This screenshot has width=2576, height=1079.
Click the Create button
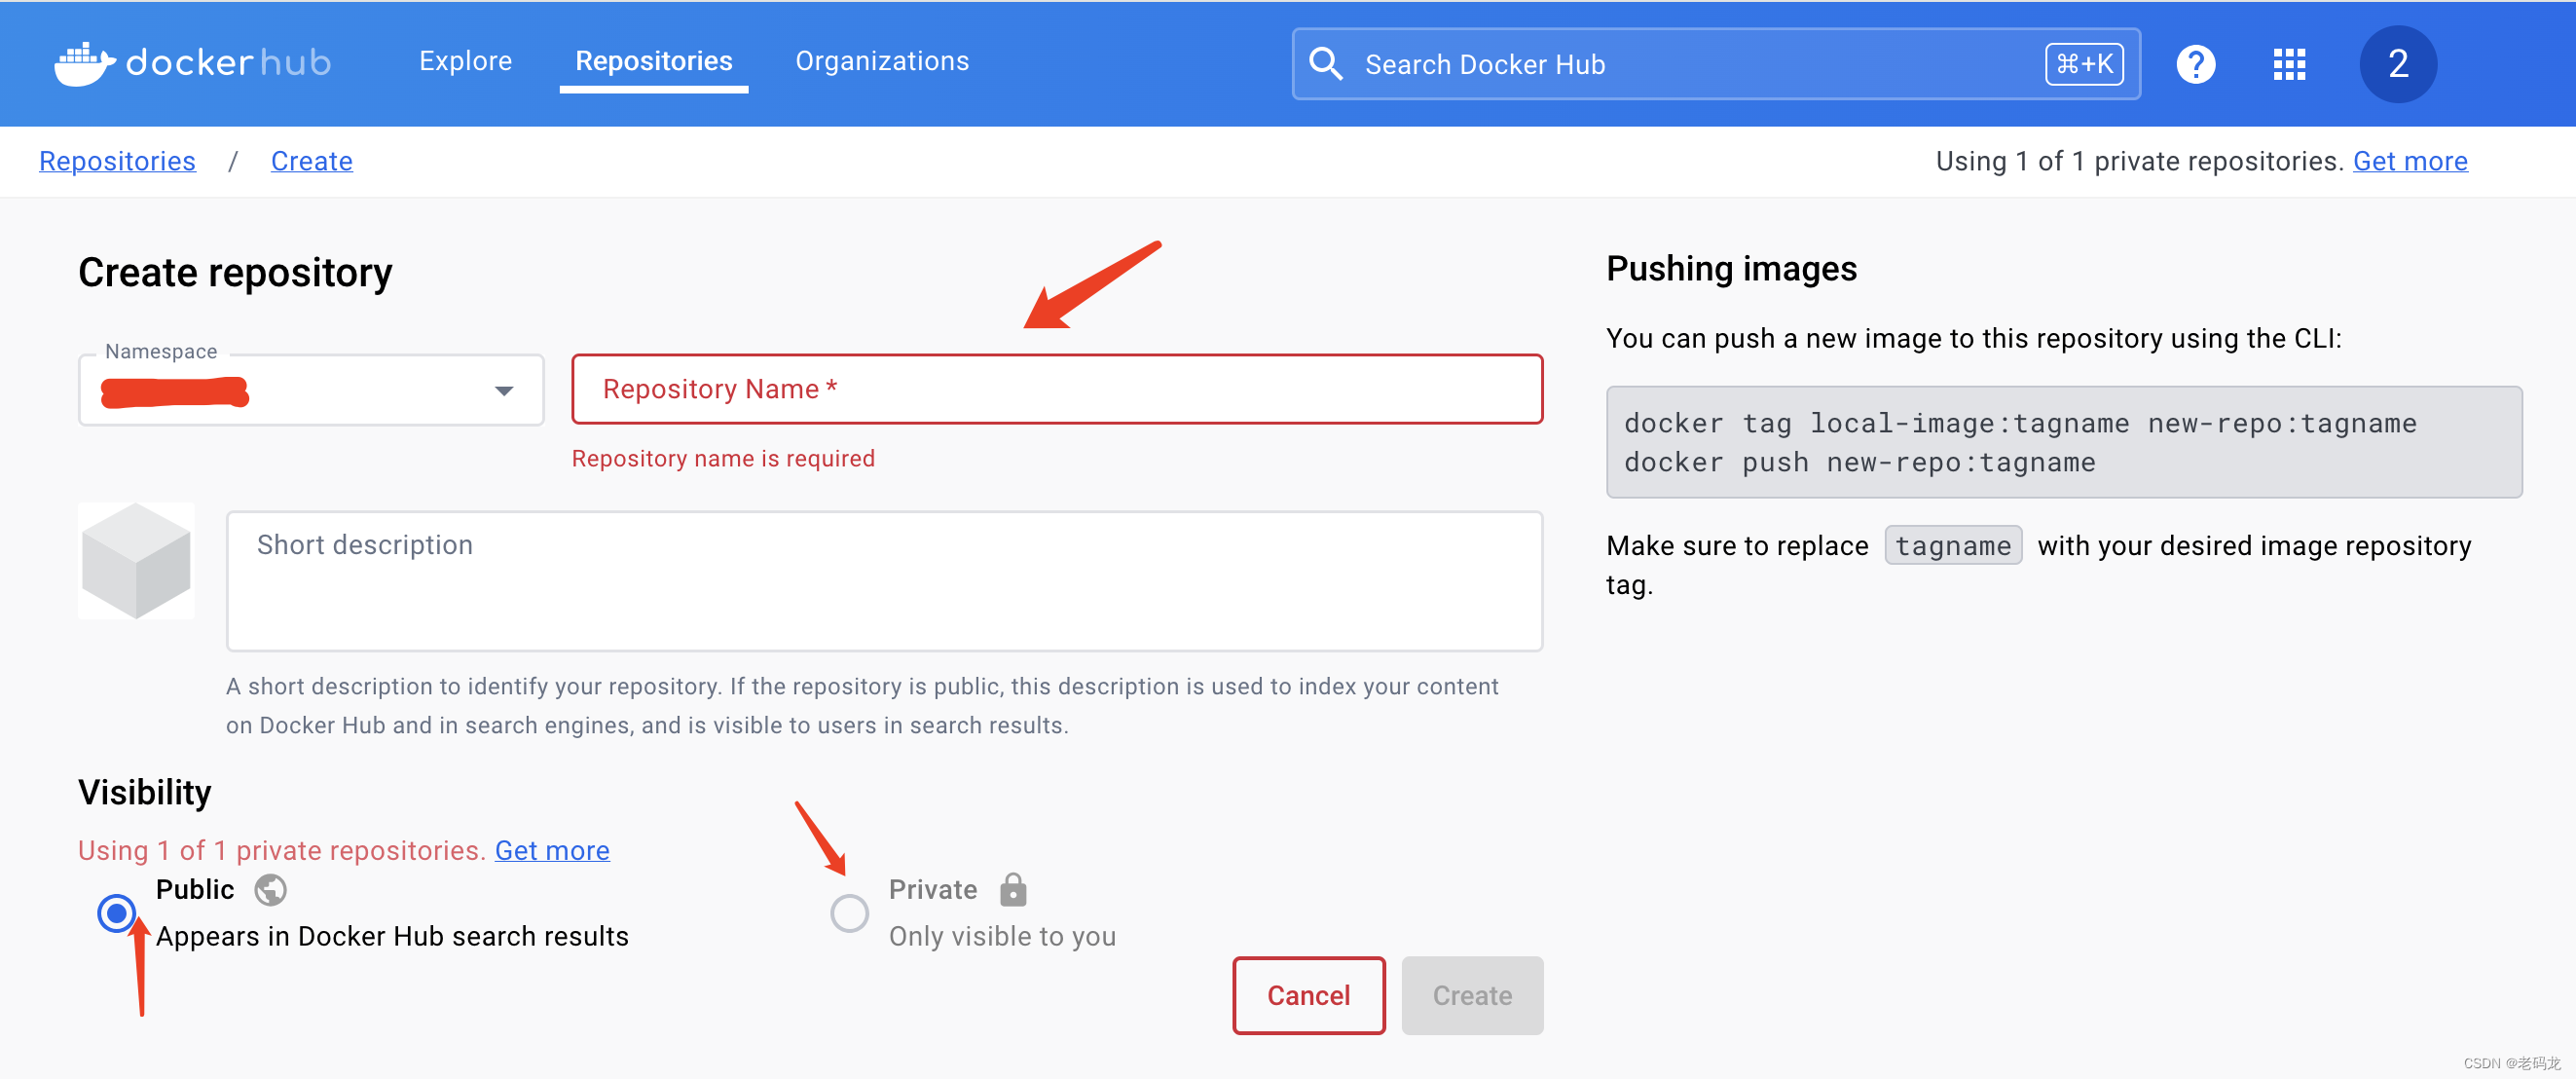[x=1472, y=995]
